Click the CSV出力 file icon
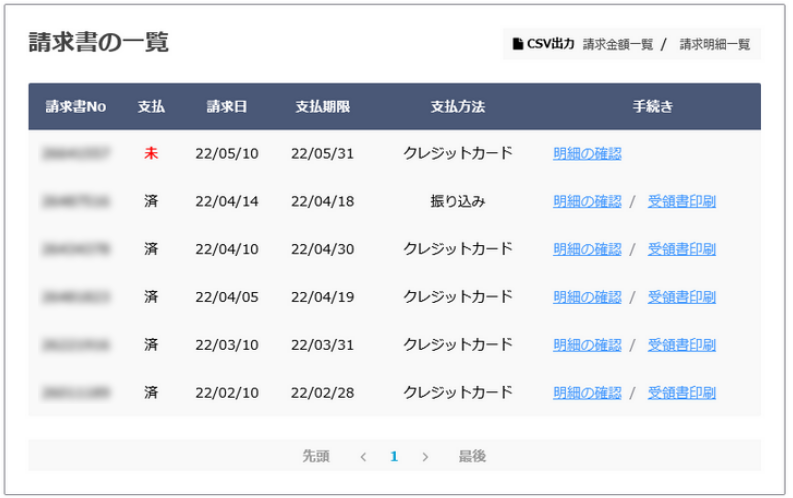This screenshot has width=793, height=498. click(517, 44)
